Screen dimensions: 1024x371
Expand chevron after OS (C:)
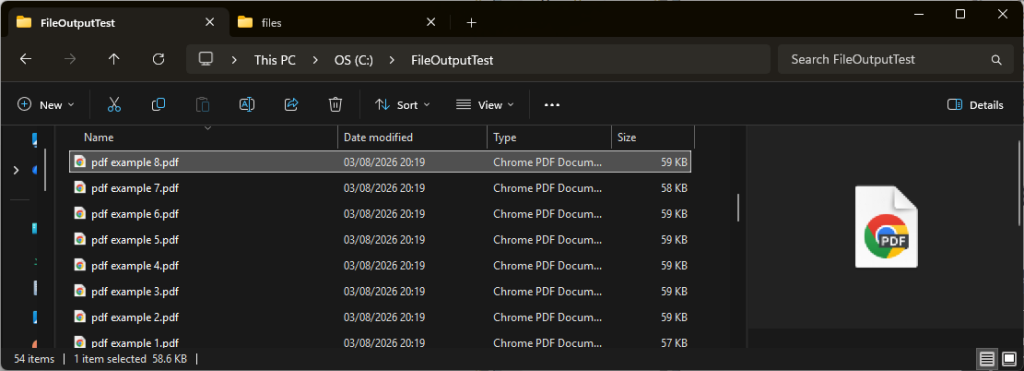pyautogui.click(x=392, y=60)
